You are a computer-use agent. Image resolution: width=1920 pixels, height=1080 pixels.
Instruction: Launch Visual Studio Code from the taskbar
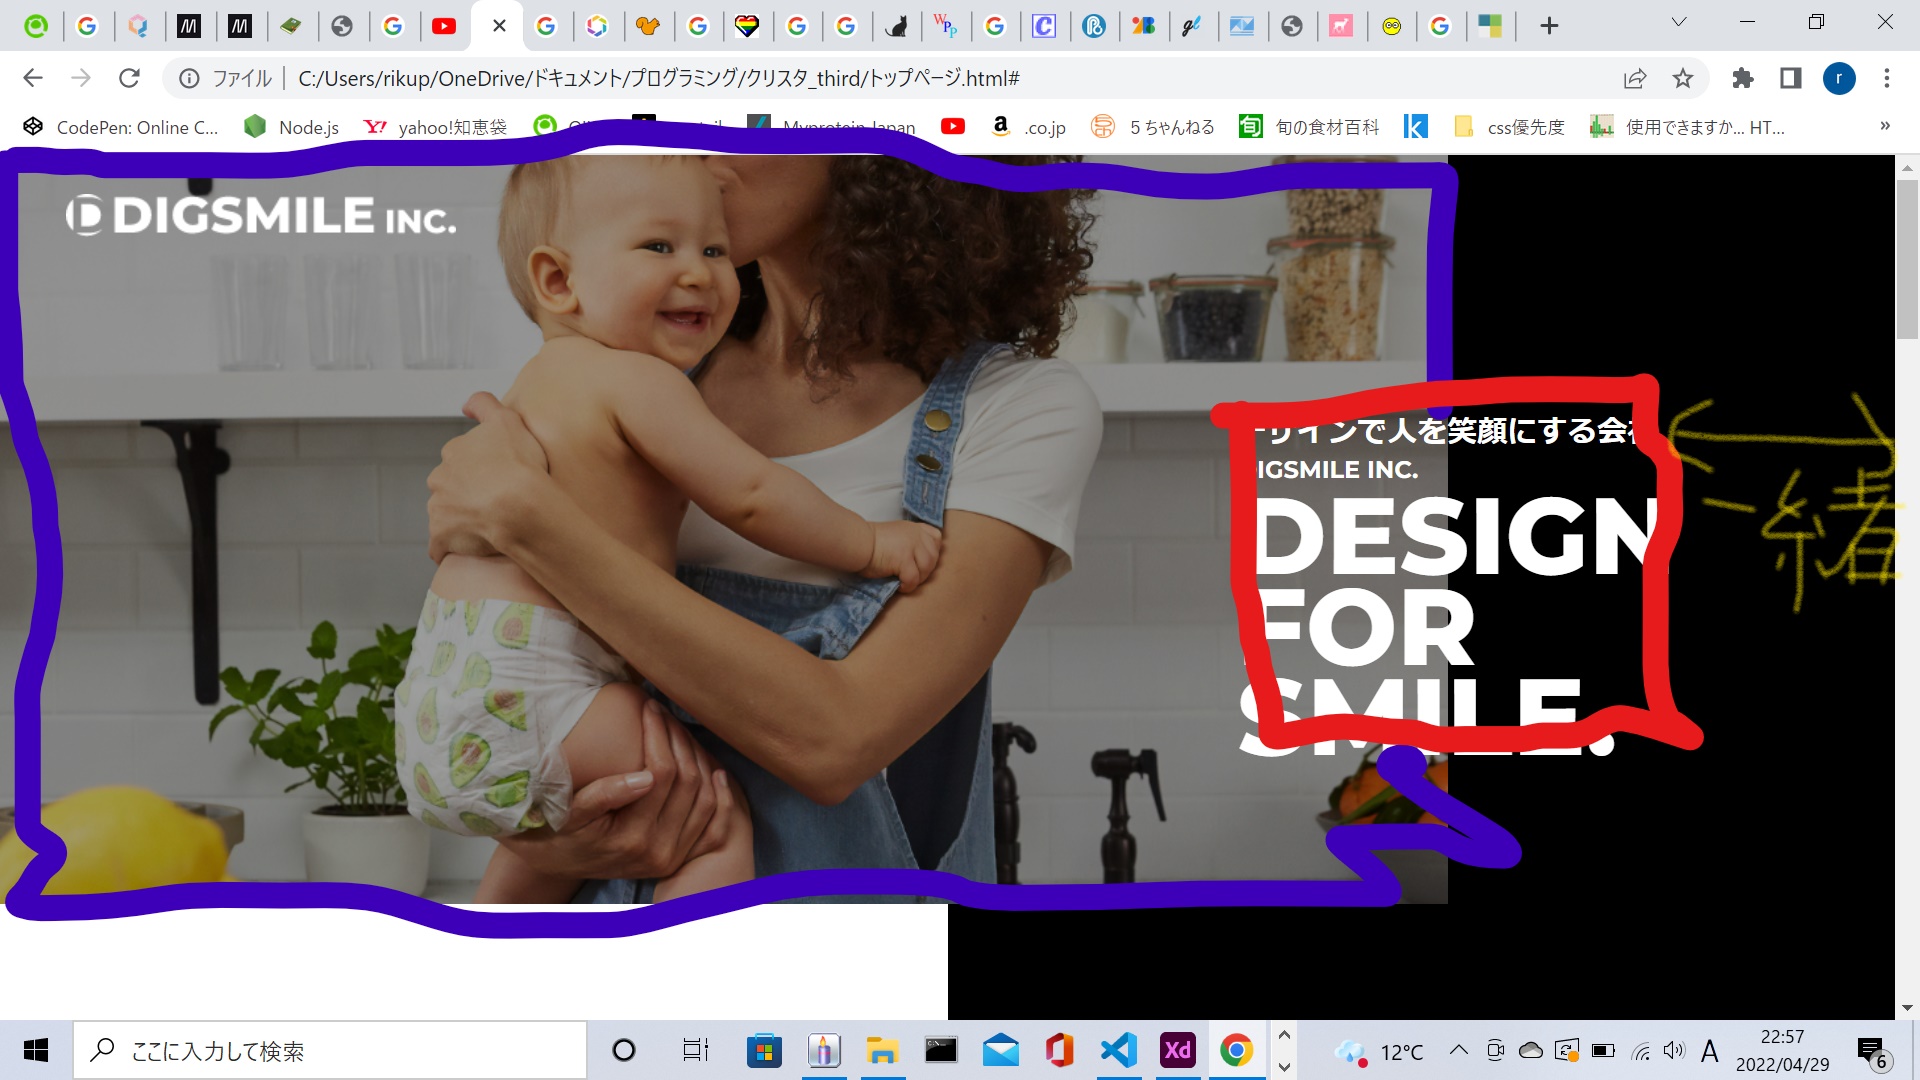[x=1118, y=1050]
